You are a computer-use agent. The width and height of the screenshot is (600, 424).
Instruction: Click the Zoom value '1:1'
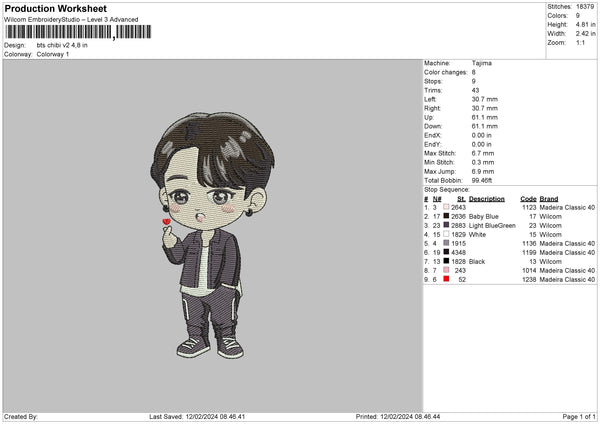(x=580, y=43)
